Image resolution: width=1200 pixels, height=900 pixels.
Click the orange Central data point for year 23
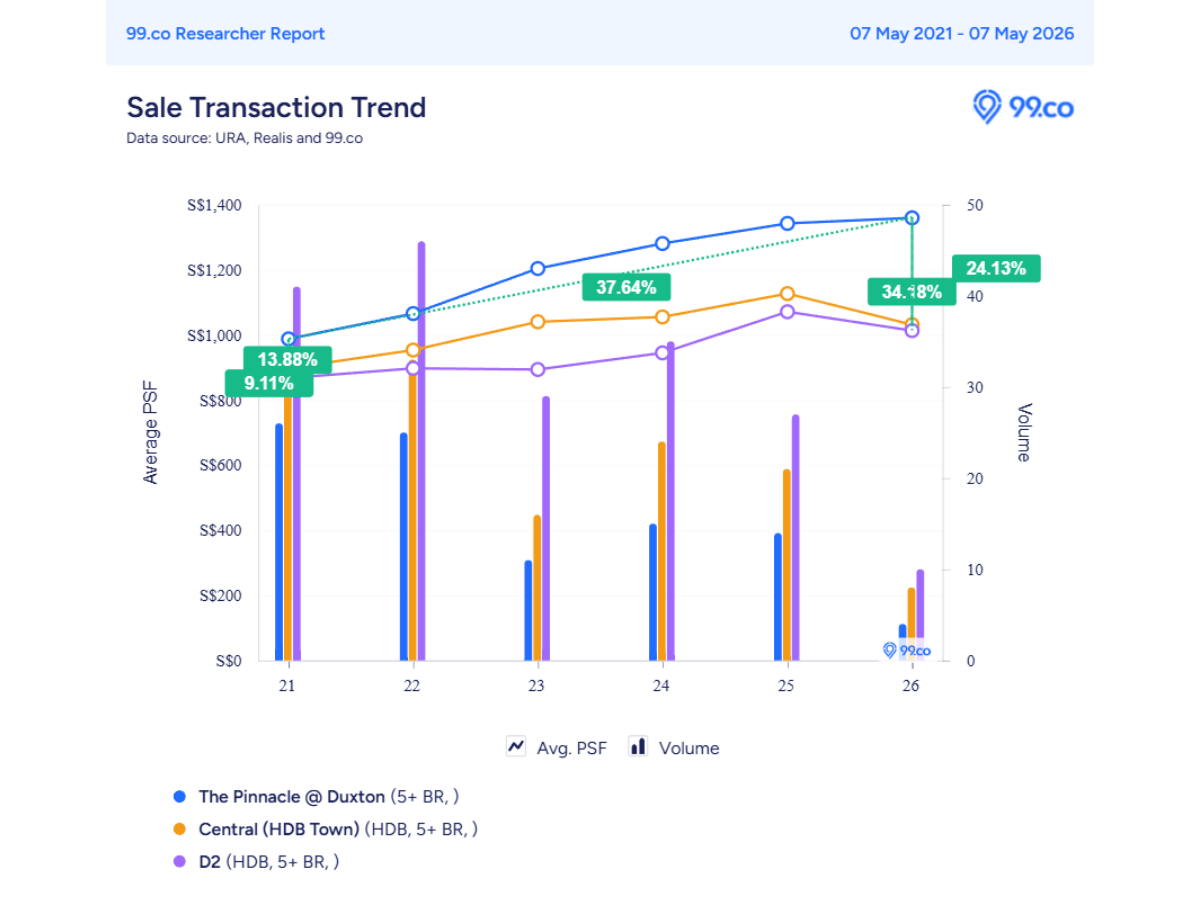coord(537,321)
